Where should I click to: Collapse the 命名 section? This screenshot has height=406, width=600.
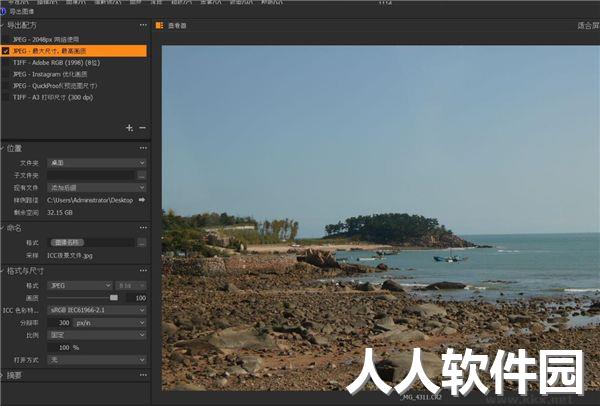point(2,228)
